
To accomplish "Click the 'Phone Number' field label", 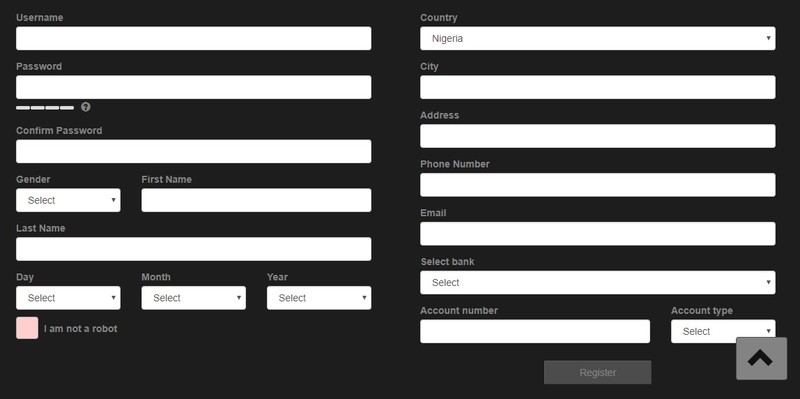I will 455,164.
